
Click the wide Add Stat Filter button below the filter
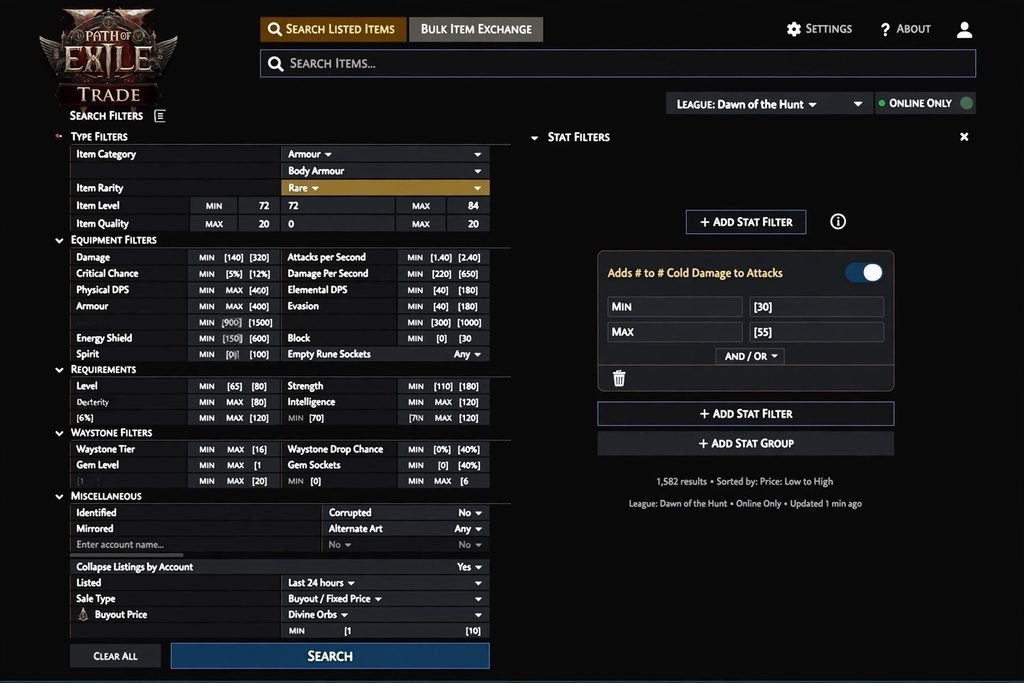pyautogui.click(x=746, y=414)
